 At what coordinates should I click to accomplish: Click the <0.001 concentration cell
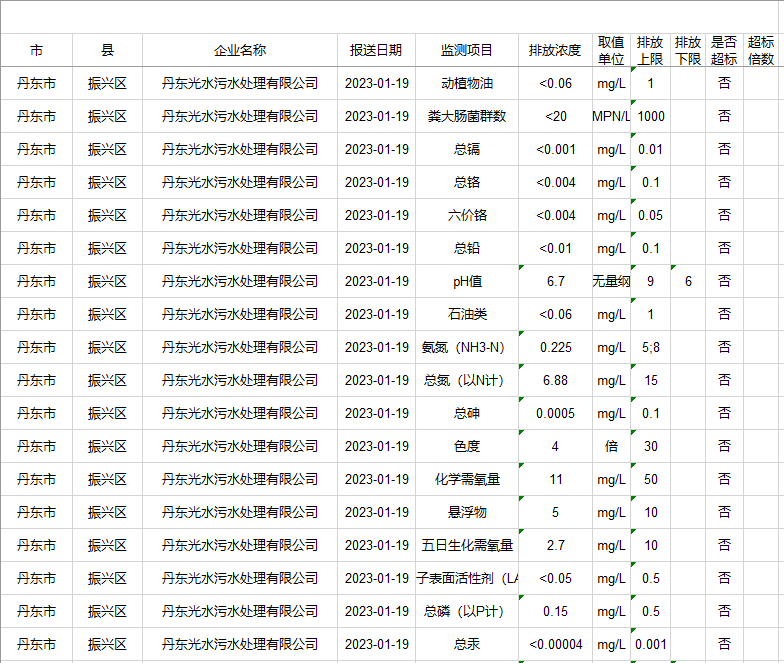(x=556, y=149)
